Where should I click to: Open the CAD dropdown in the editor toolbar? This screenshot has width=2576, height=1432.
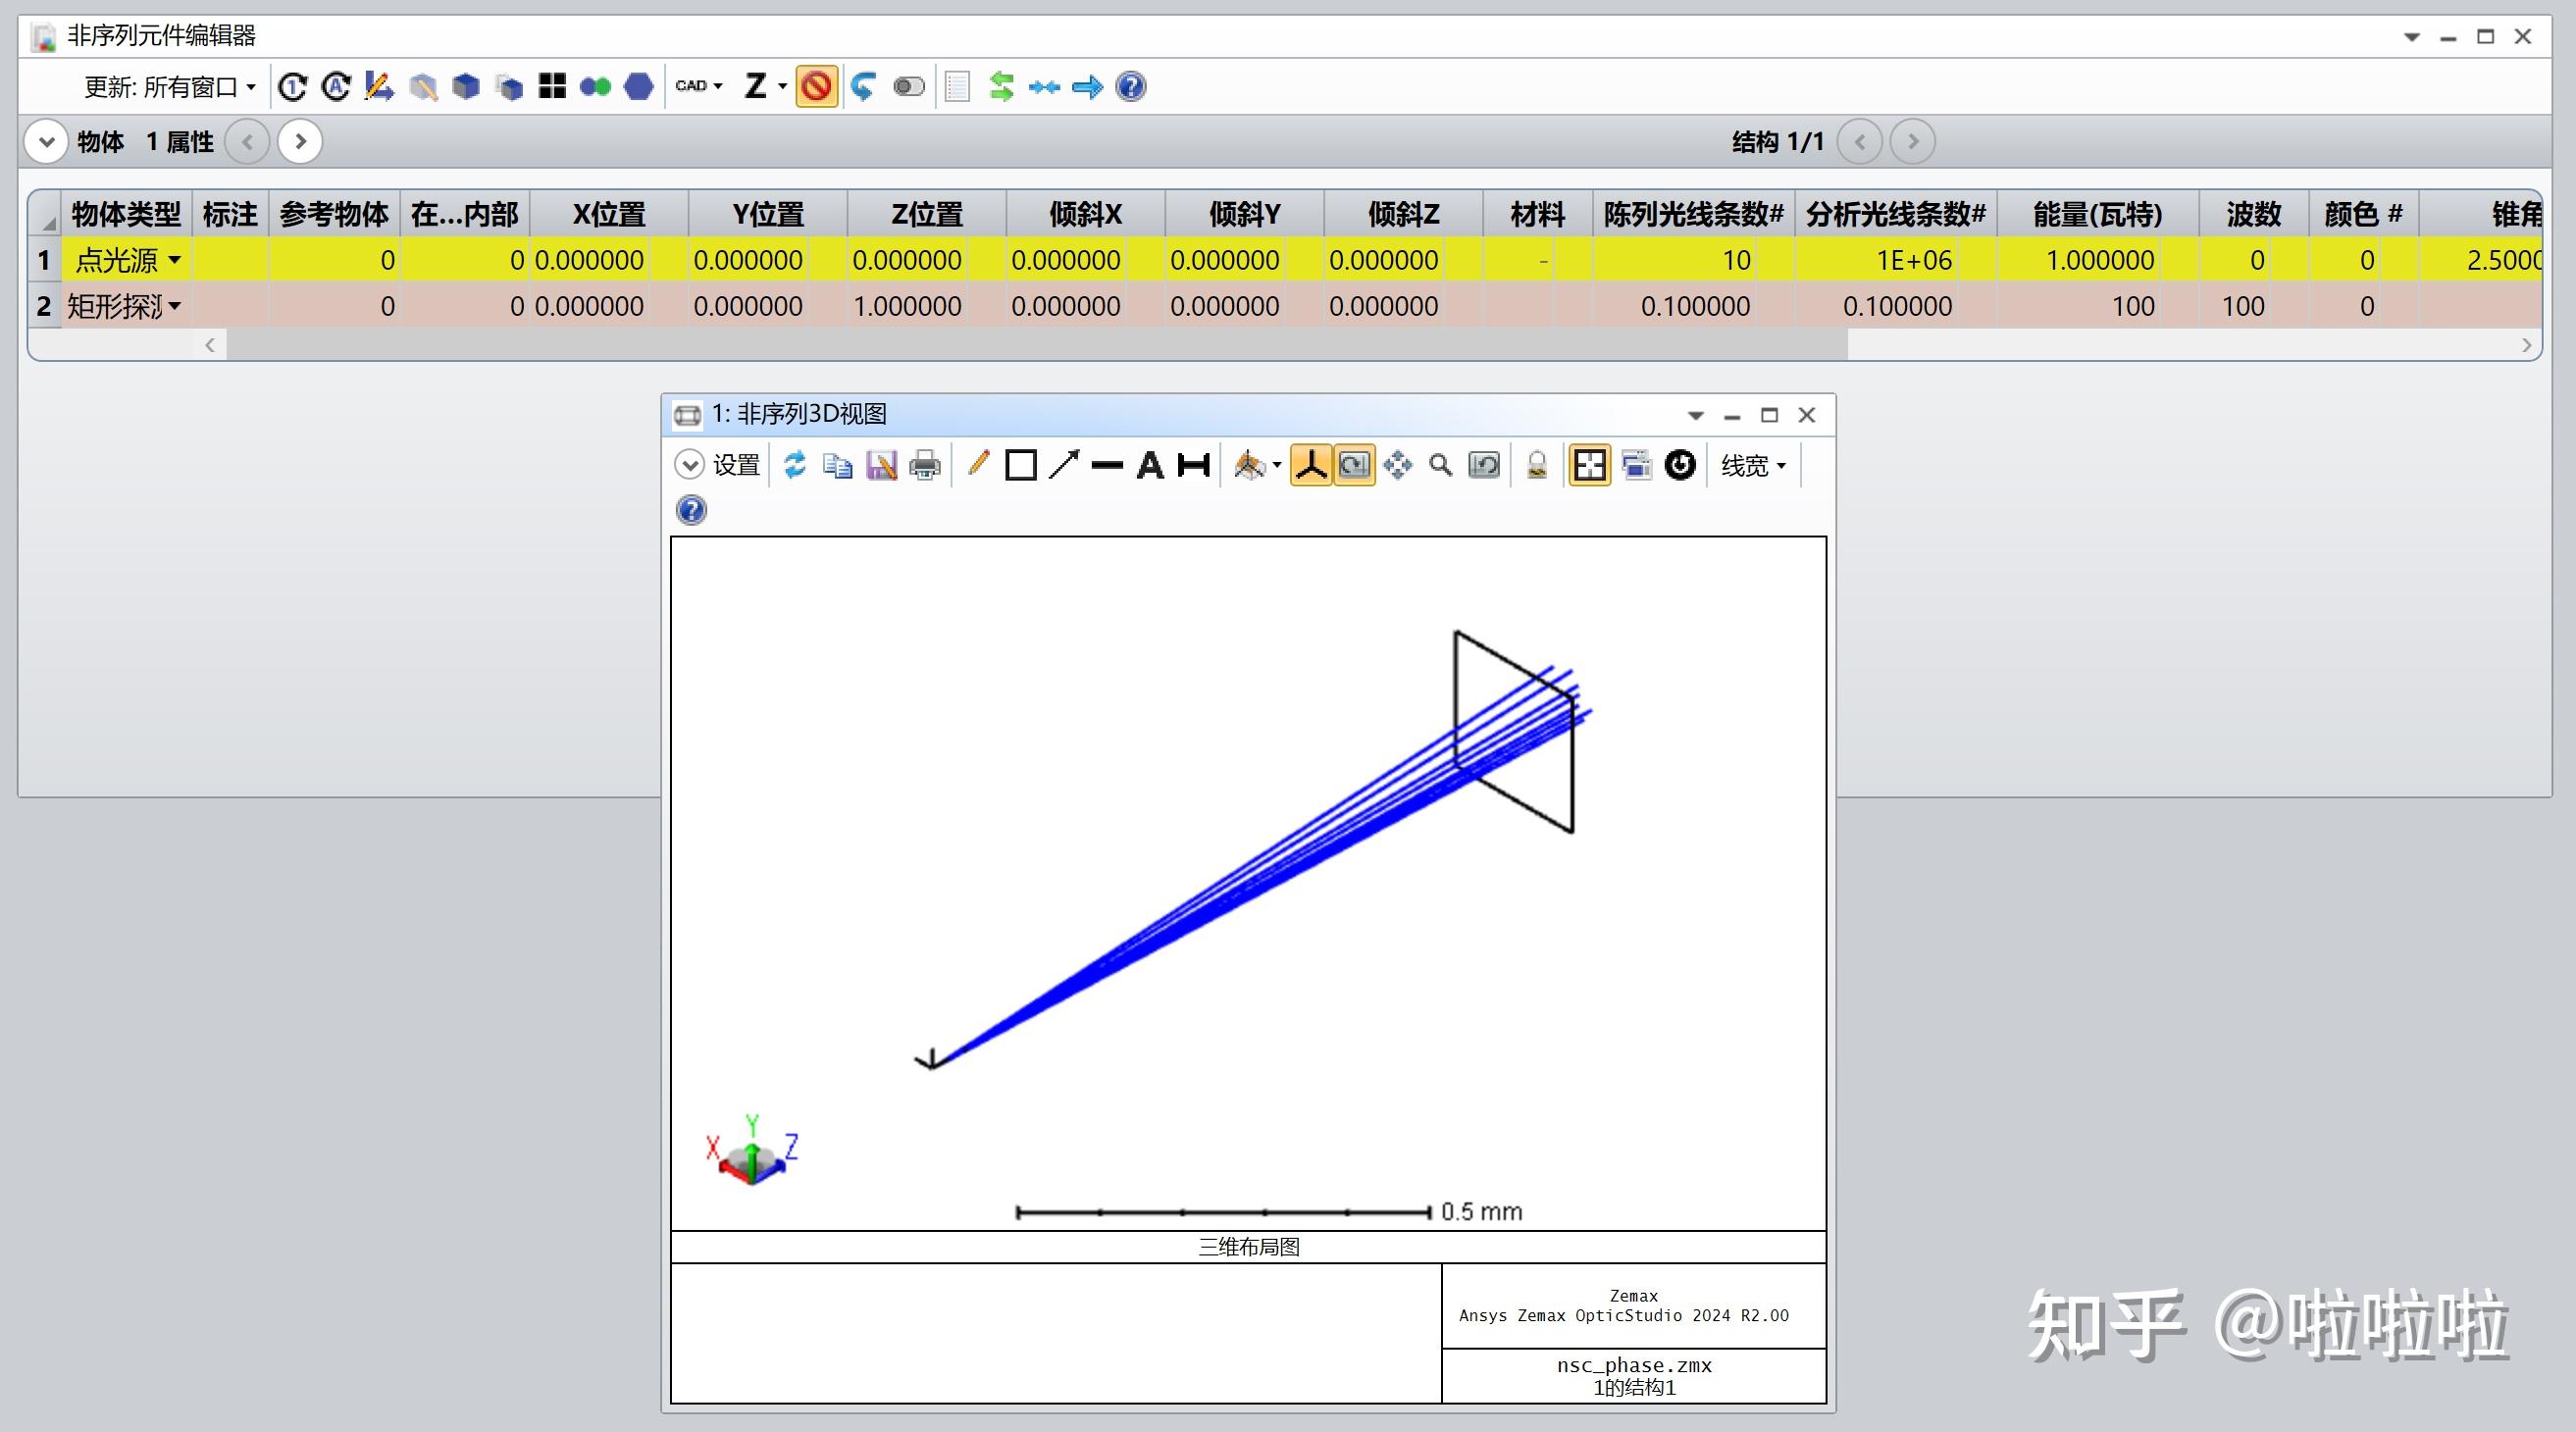pyautogui.click(x=700, y=87)
